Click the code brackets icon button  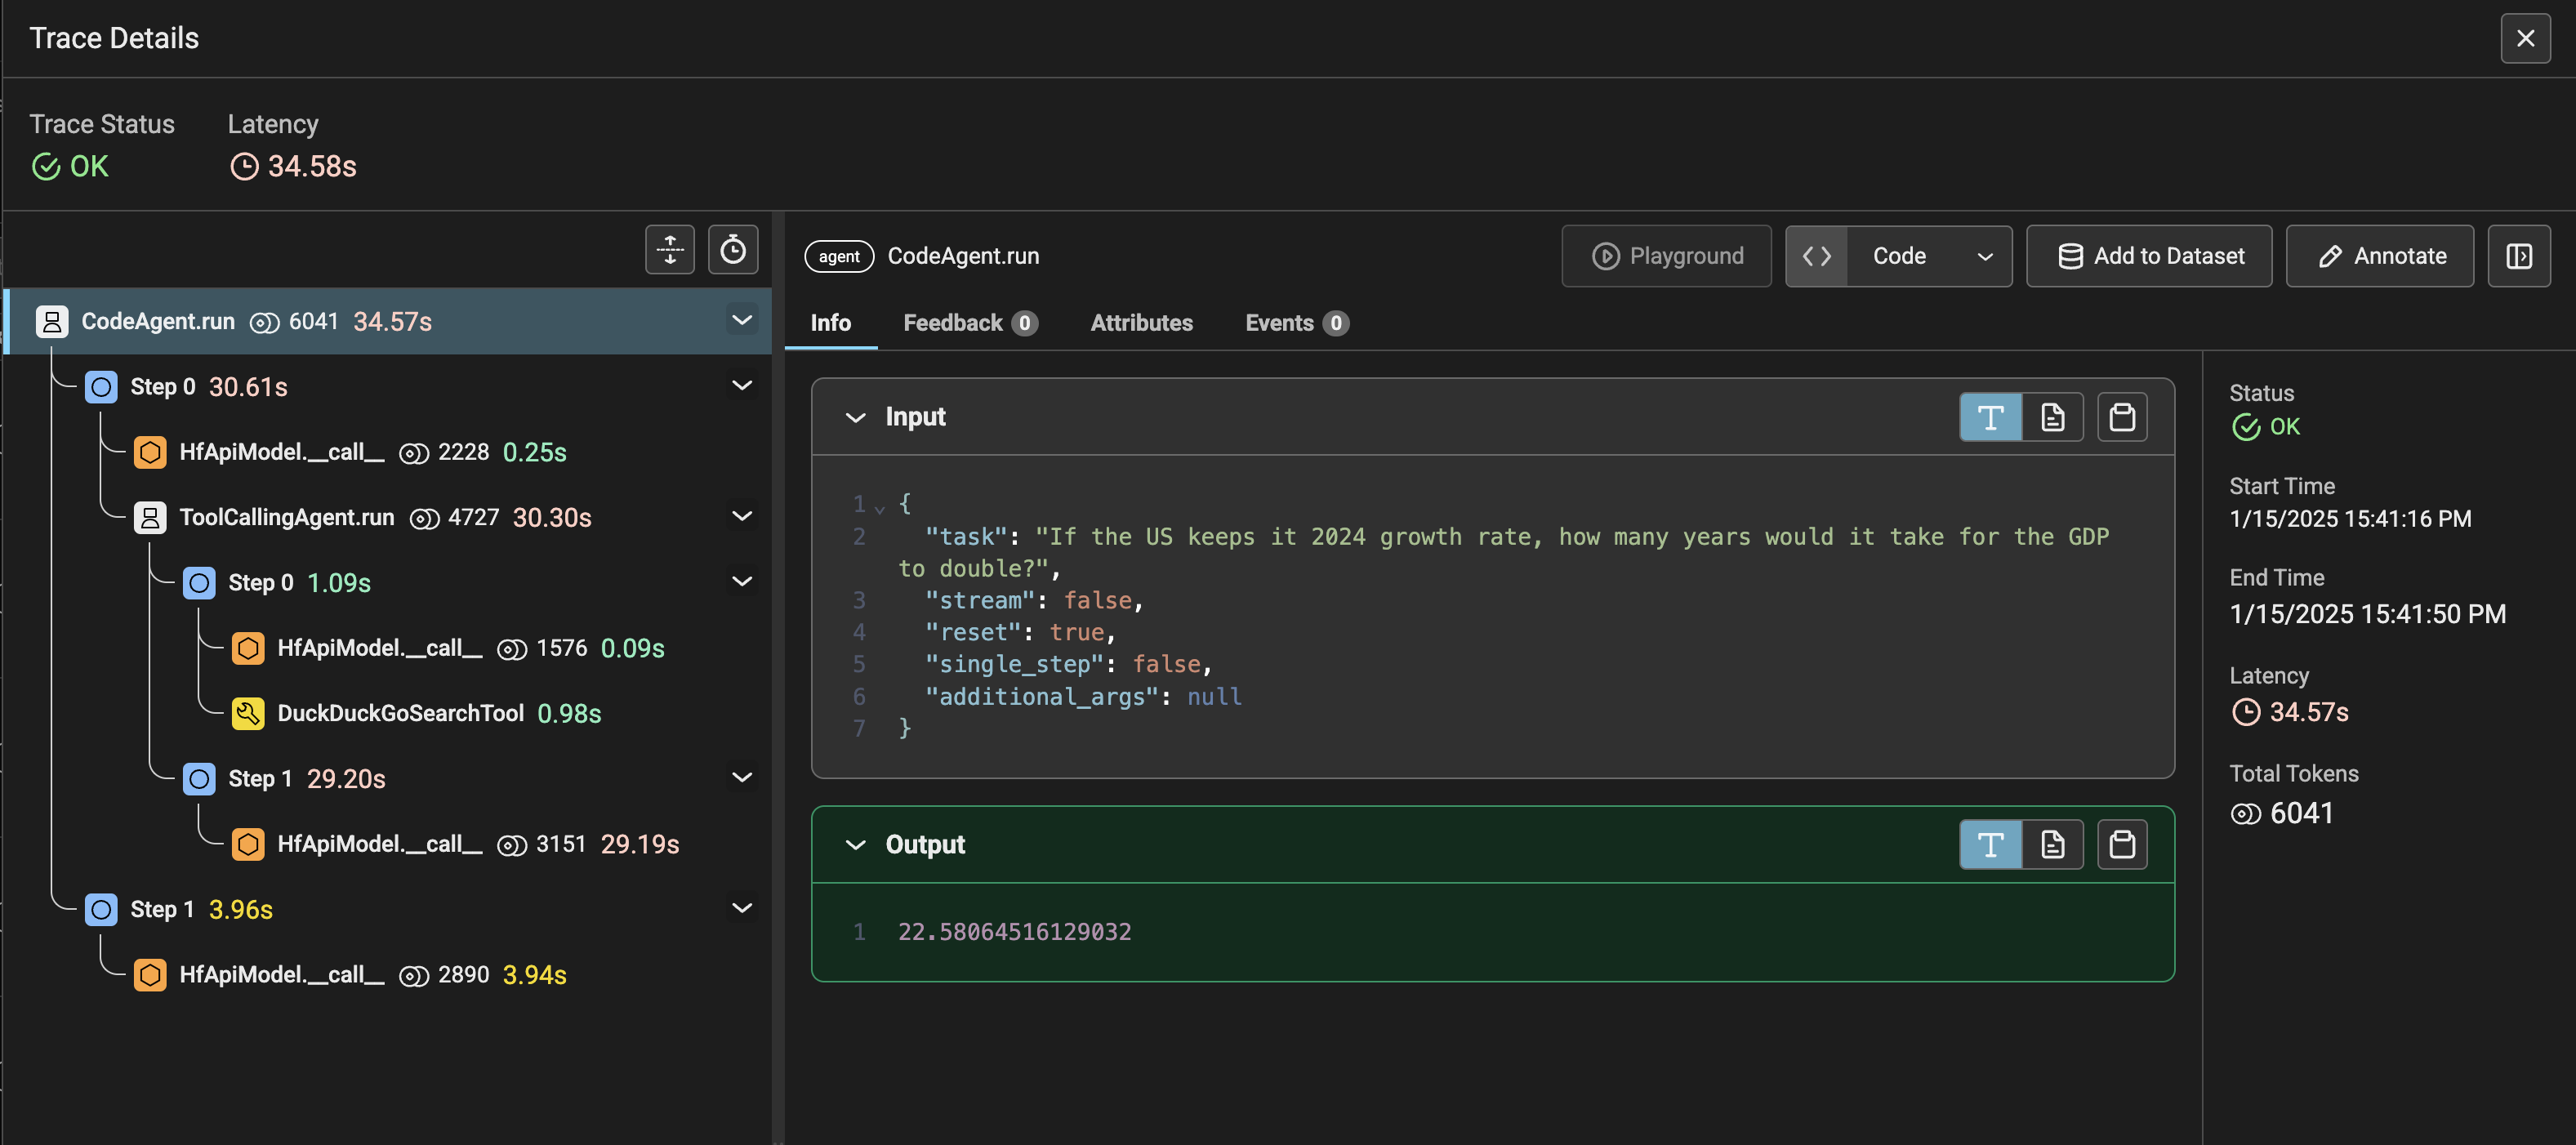pos(1816,257)
